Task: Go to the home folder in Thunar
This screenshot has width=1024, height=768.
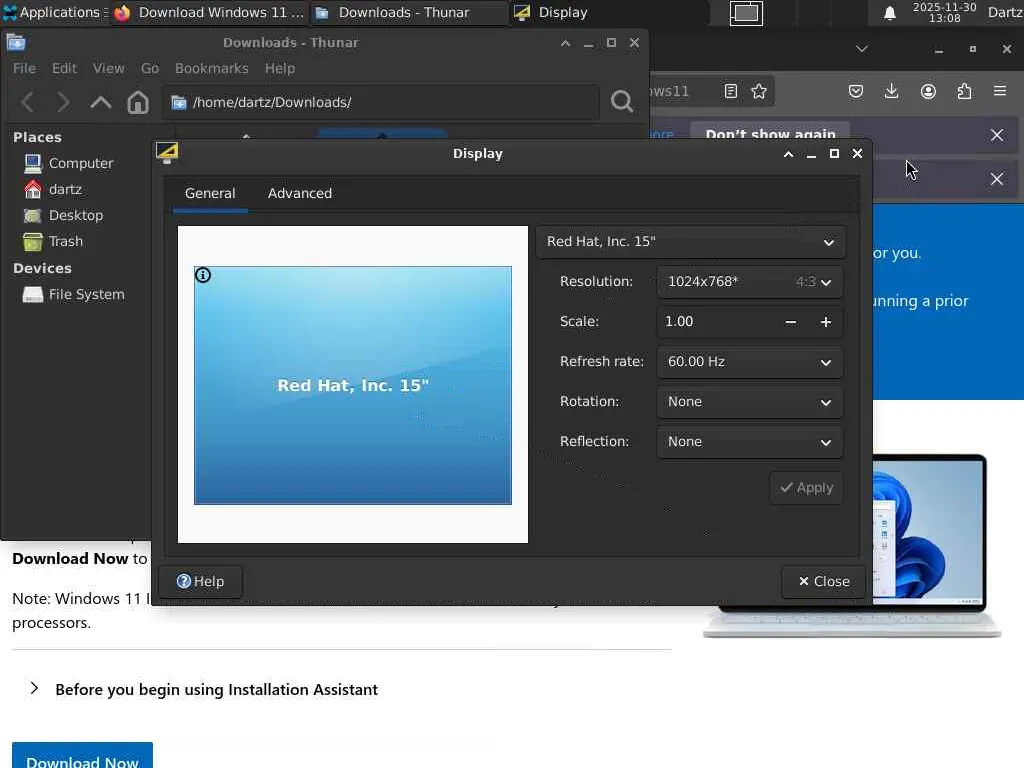Action: tap(138, 102)
